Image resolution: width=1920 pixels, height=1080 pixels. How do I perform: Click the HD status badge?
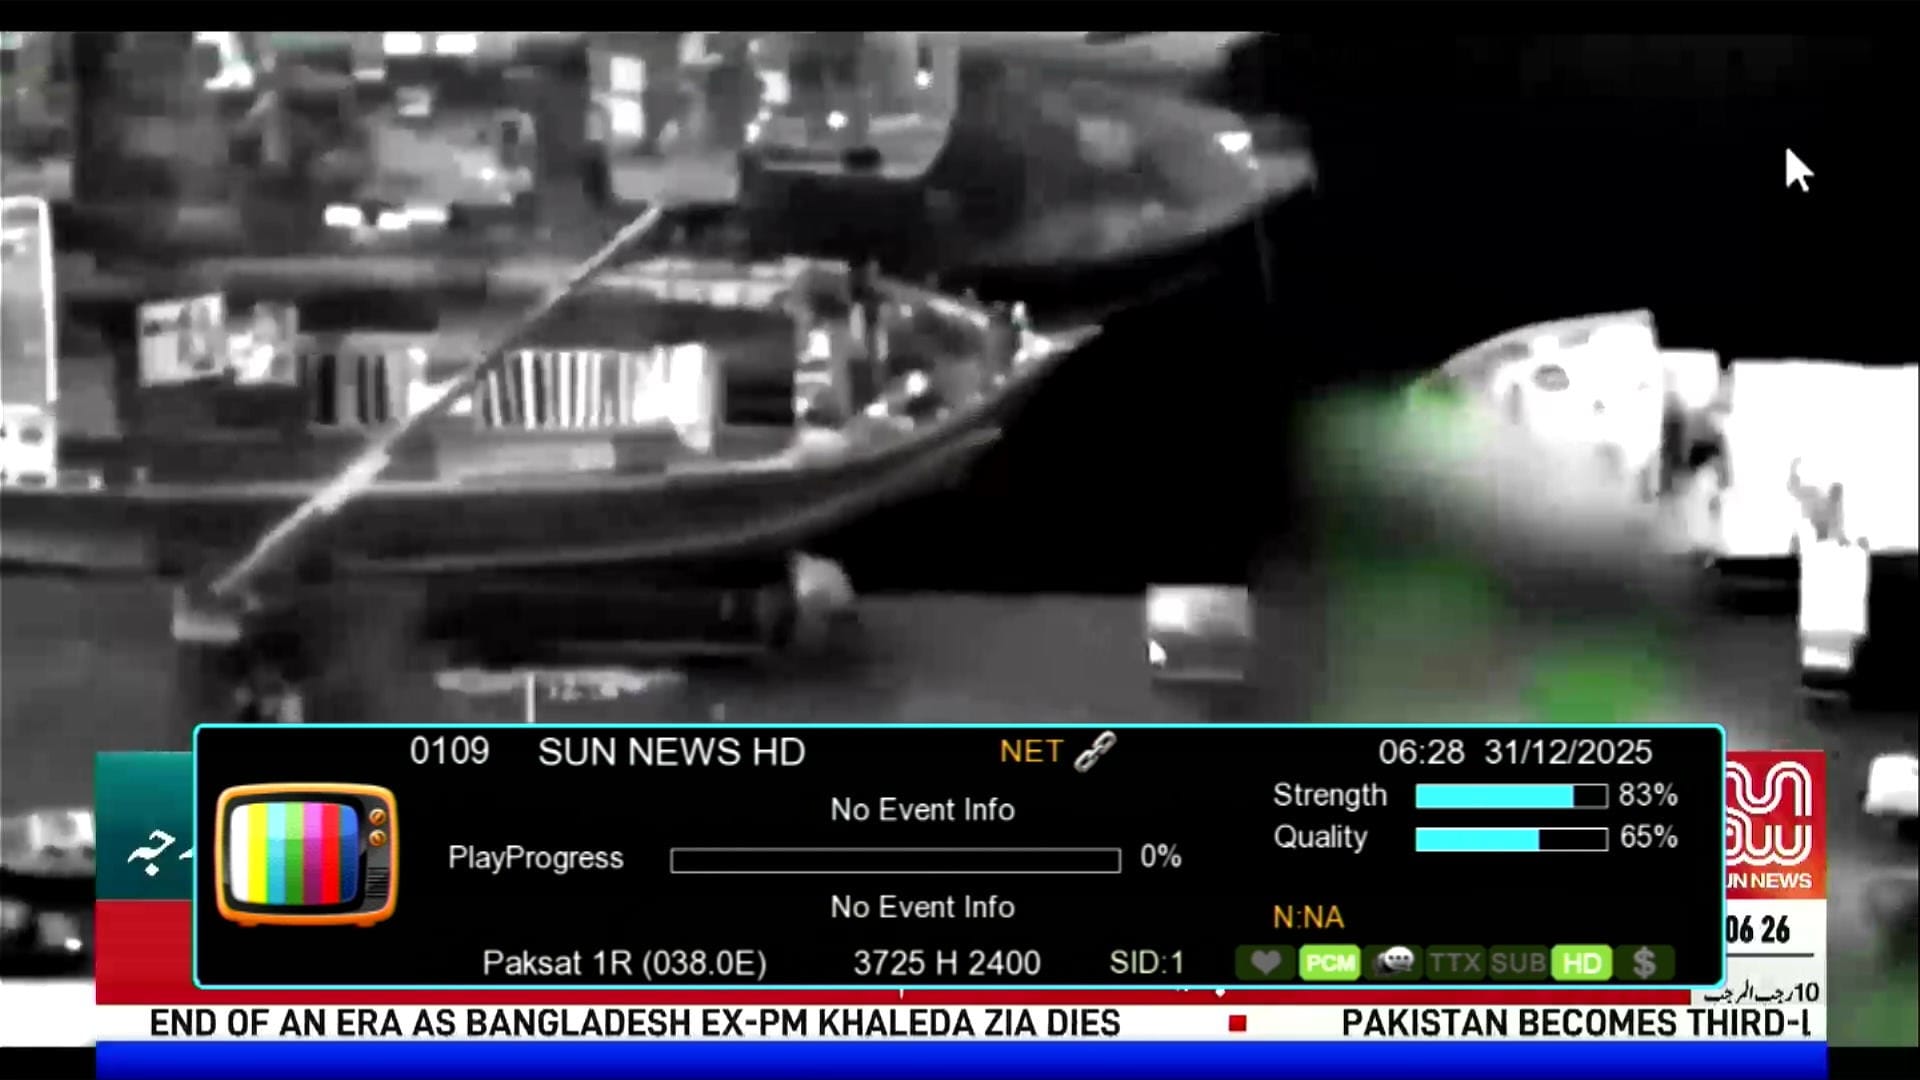coord(1582,963)
